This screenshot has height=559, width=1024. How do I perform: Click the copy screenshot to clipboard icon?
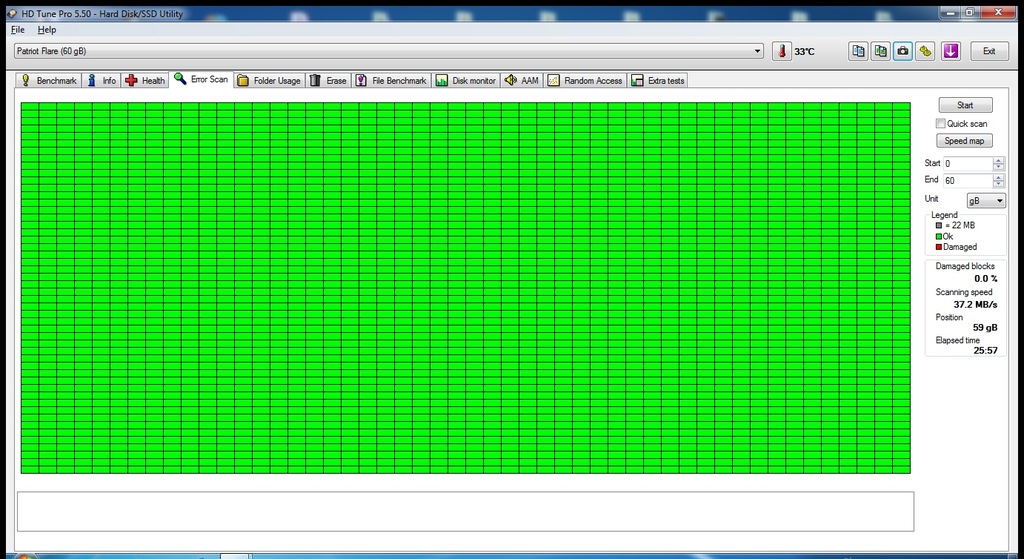(880, 51)
